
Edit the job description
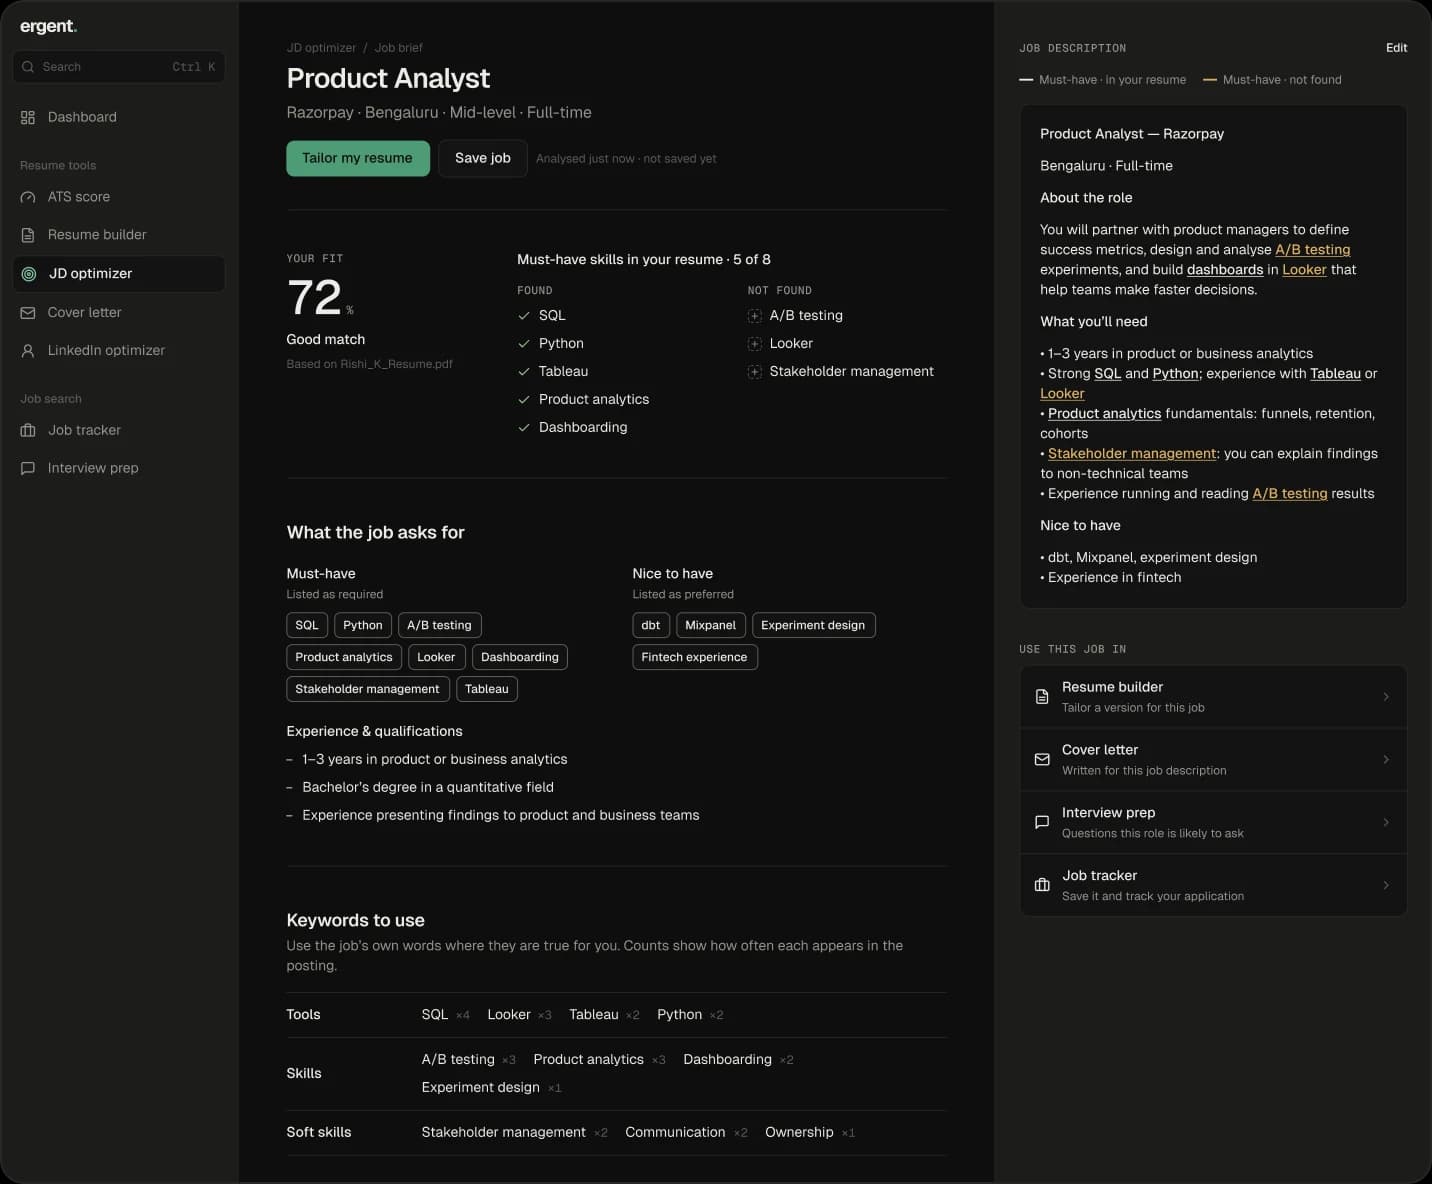(1396, 48)
